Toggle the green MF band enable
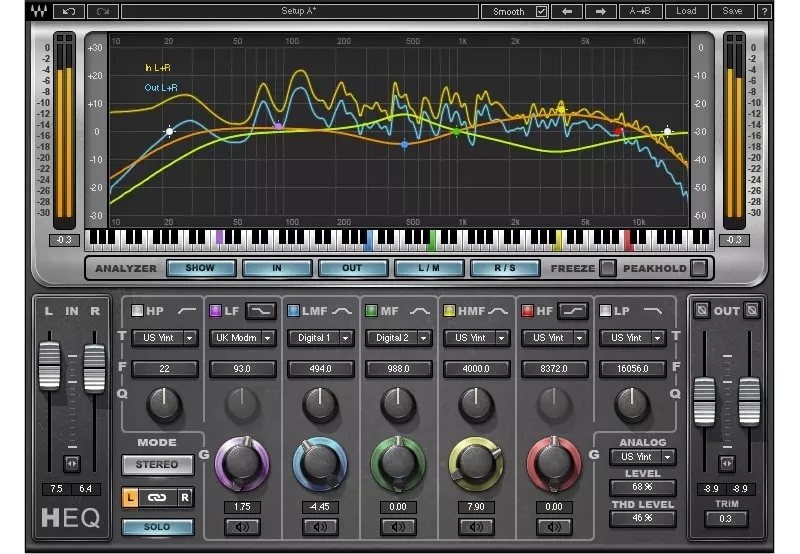This screenshot has width=800, height=554. [x=371, y=311]
